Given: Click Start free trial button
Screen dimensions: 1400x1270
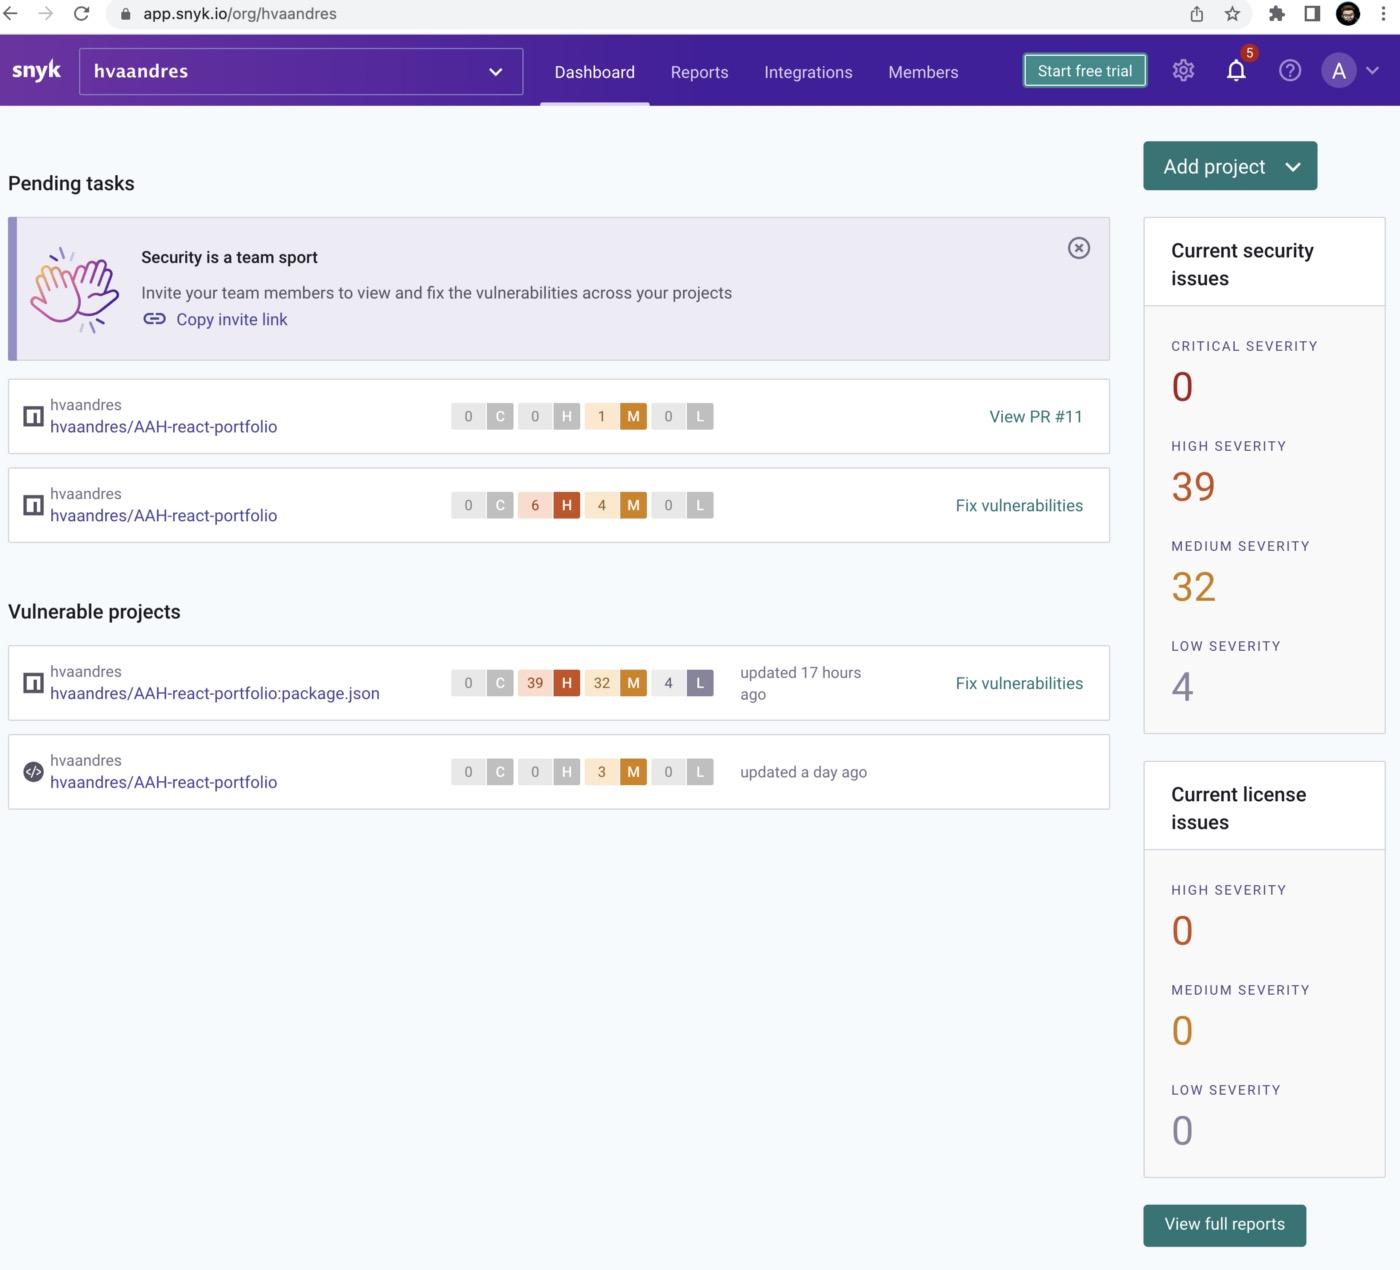Looking at the screenshot, I should pos(1085,71).
